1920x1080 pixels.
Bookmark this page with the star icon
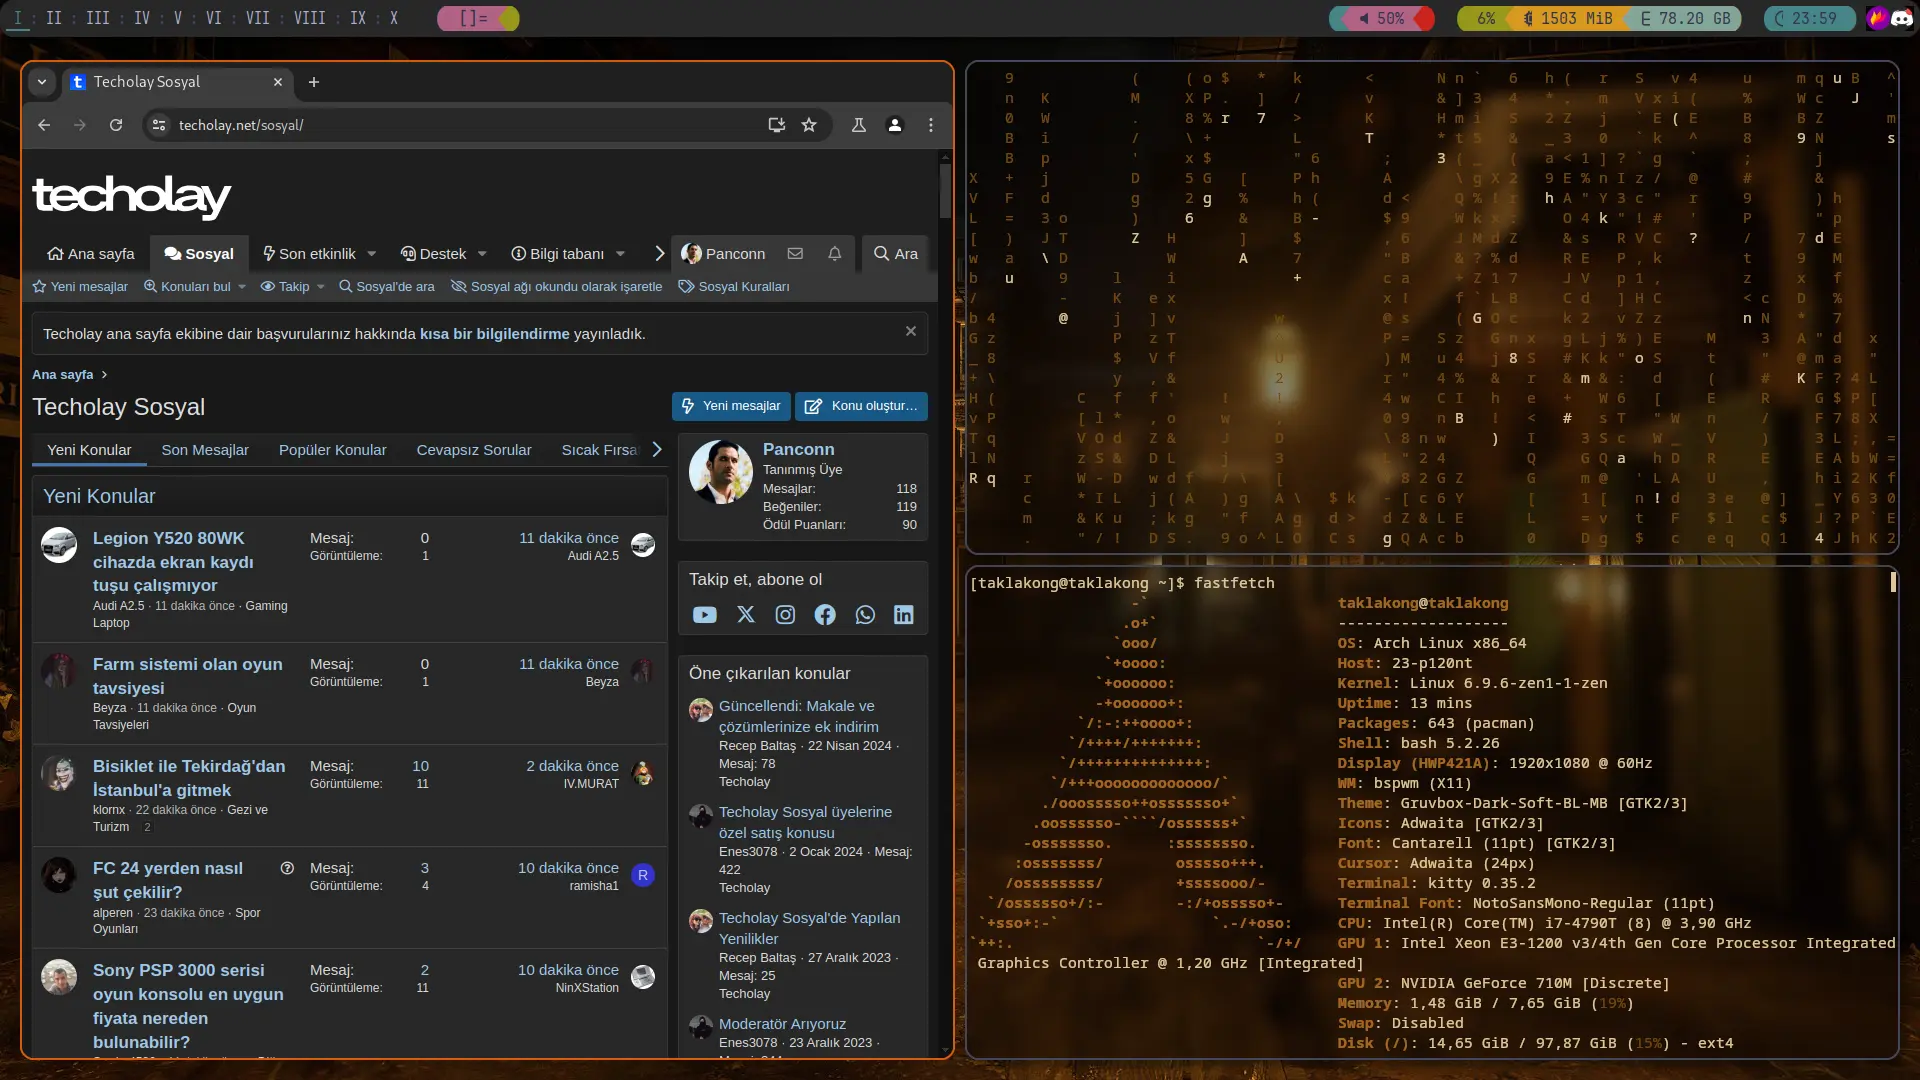809,125
